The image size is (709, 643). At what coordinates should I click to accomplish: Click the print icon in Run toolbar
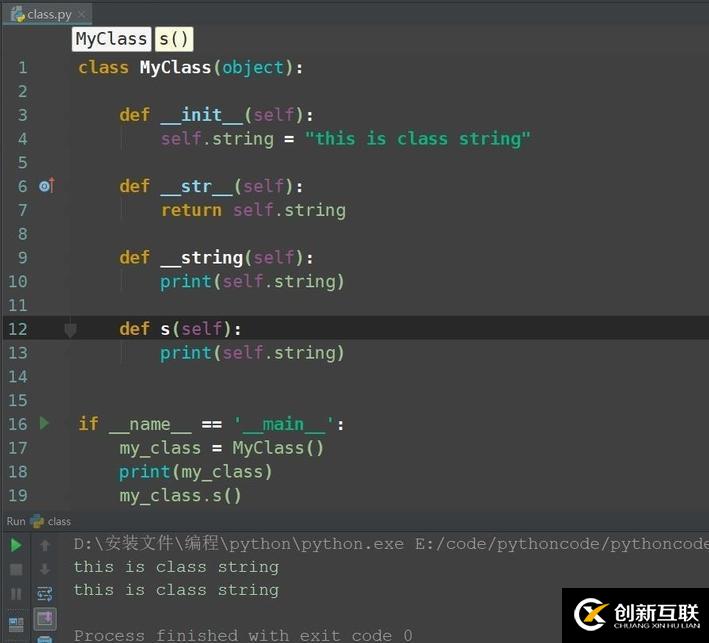tap(45, 639)
